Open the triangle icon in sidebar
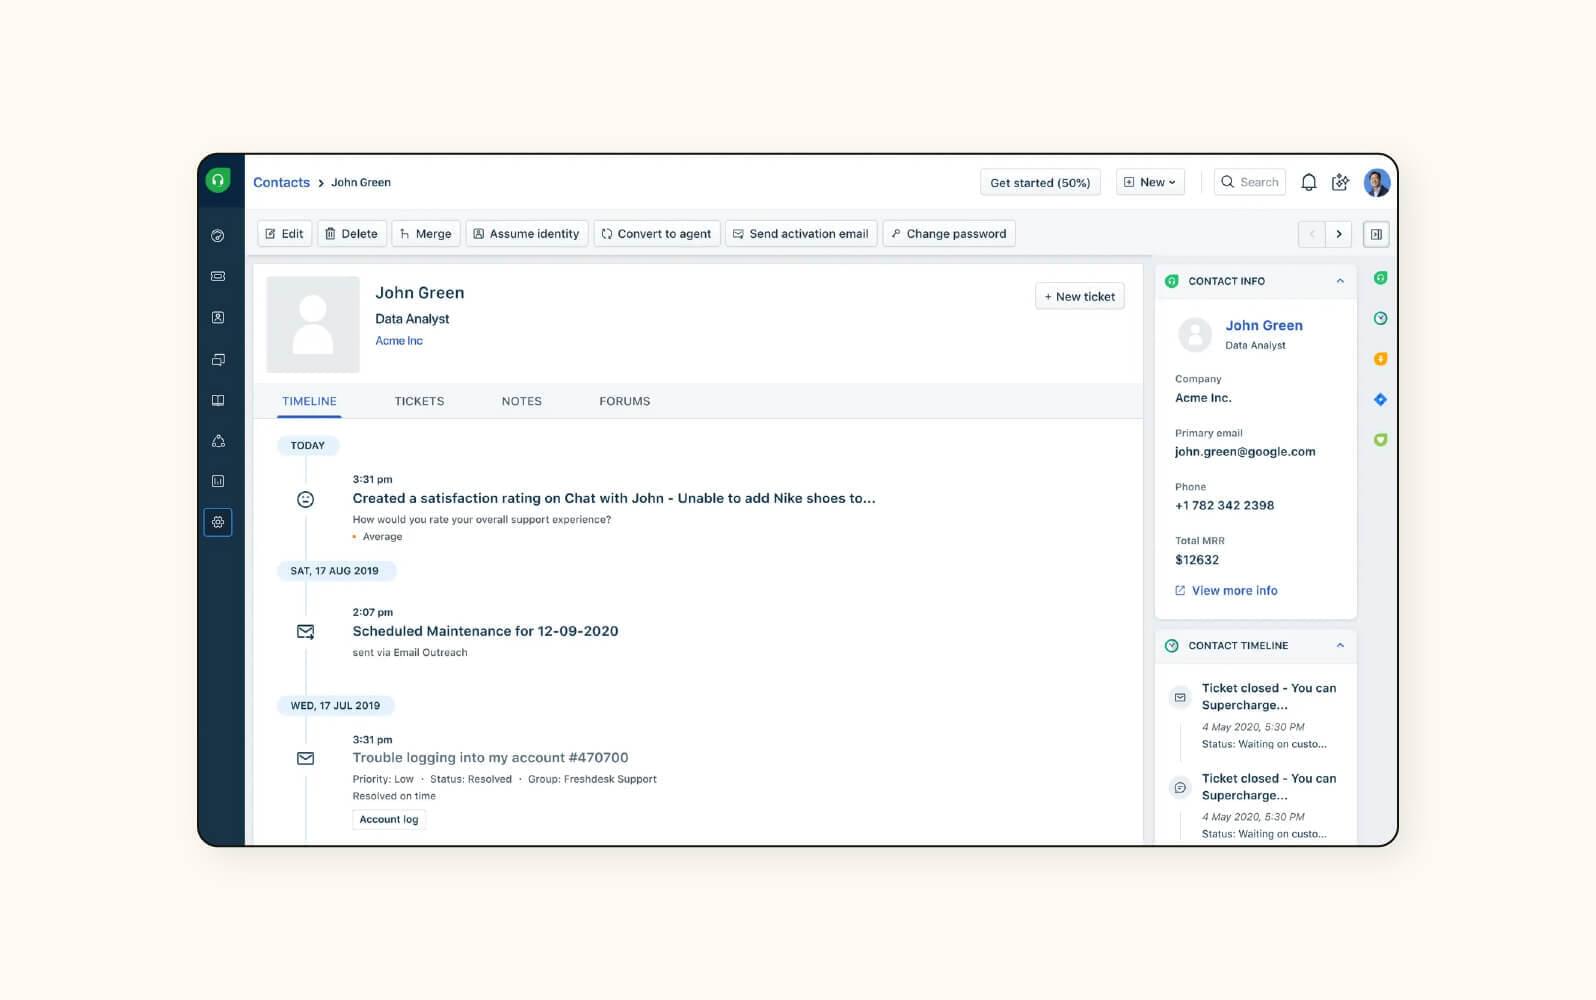The height and width of the screenshot is (1000, 1596). pos(218,440)
